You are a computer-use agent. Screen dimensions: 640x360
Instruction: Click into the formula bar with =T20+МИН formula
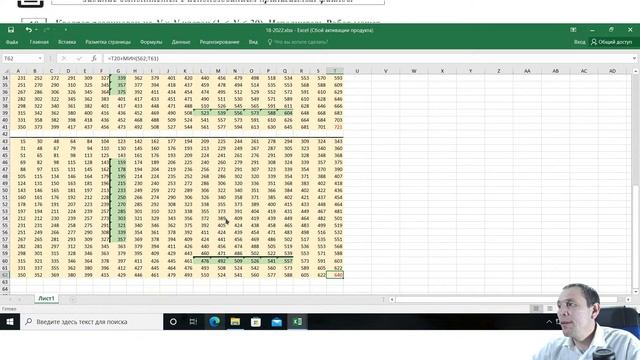(x=367, y=59)
